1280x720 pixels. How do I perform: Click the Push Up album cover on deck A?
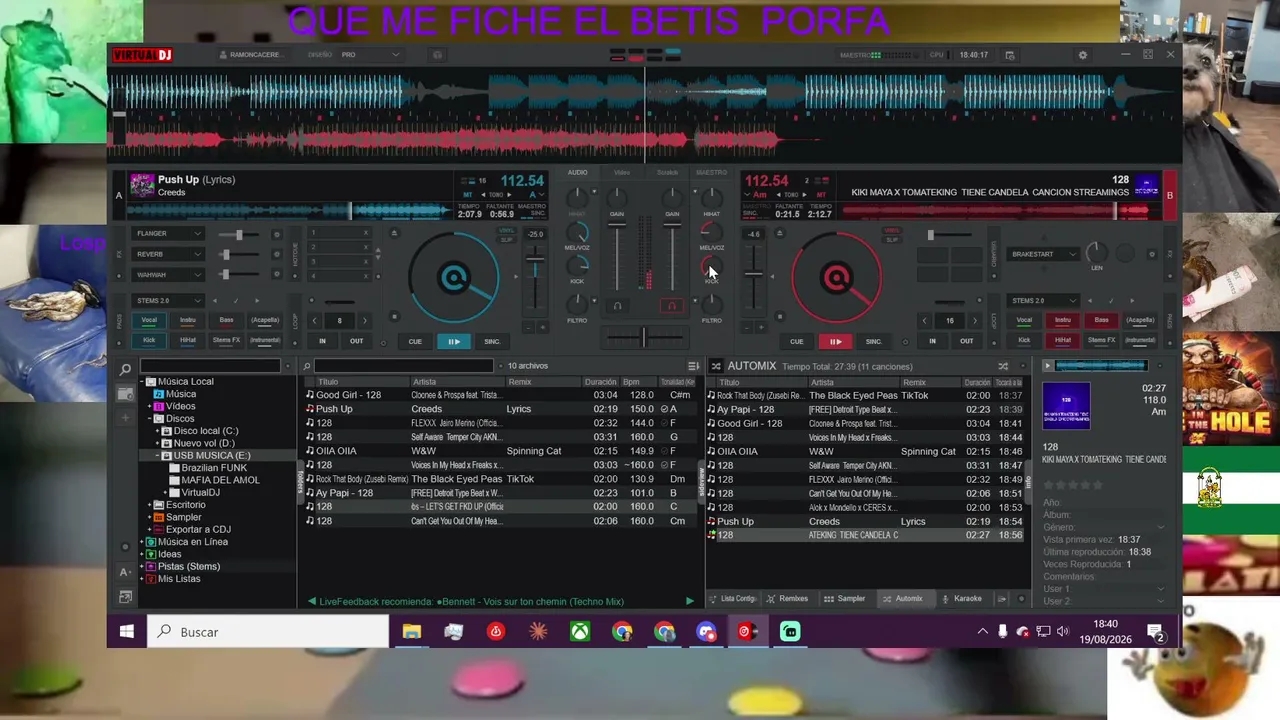pos(142,185)
